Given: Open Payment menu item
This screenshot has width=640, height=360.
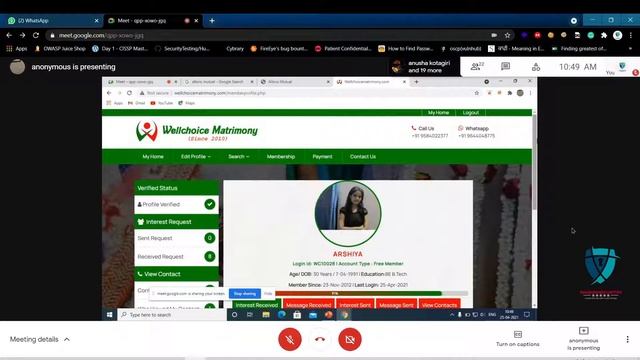Looking at the screenshot, I should 322,157.
